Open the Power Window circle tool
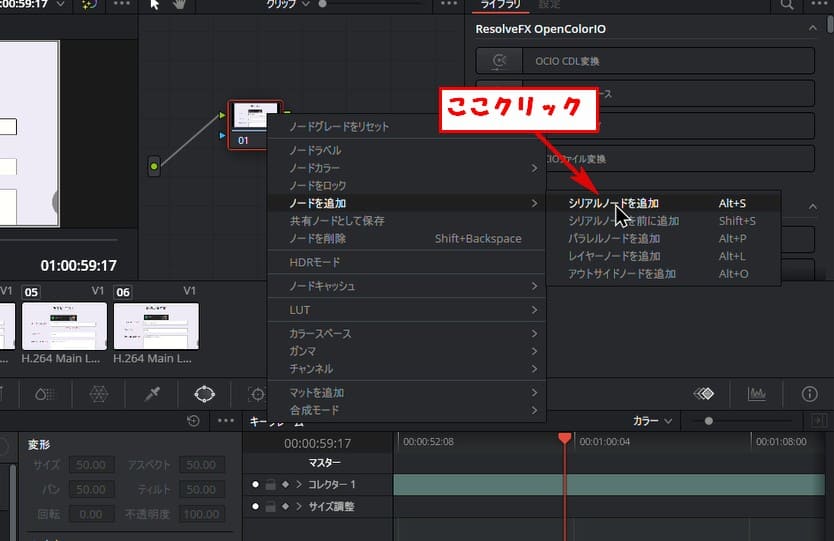Viewport: 834px width, 541px height. click(204, 394)
